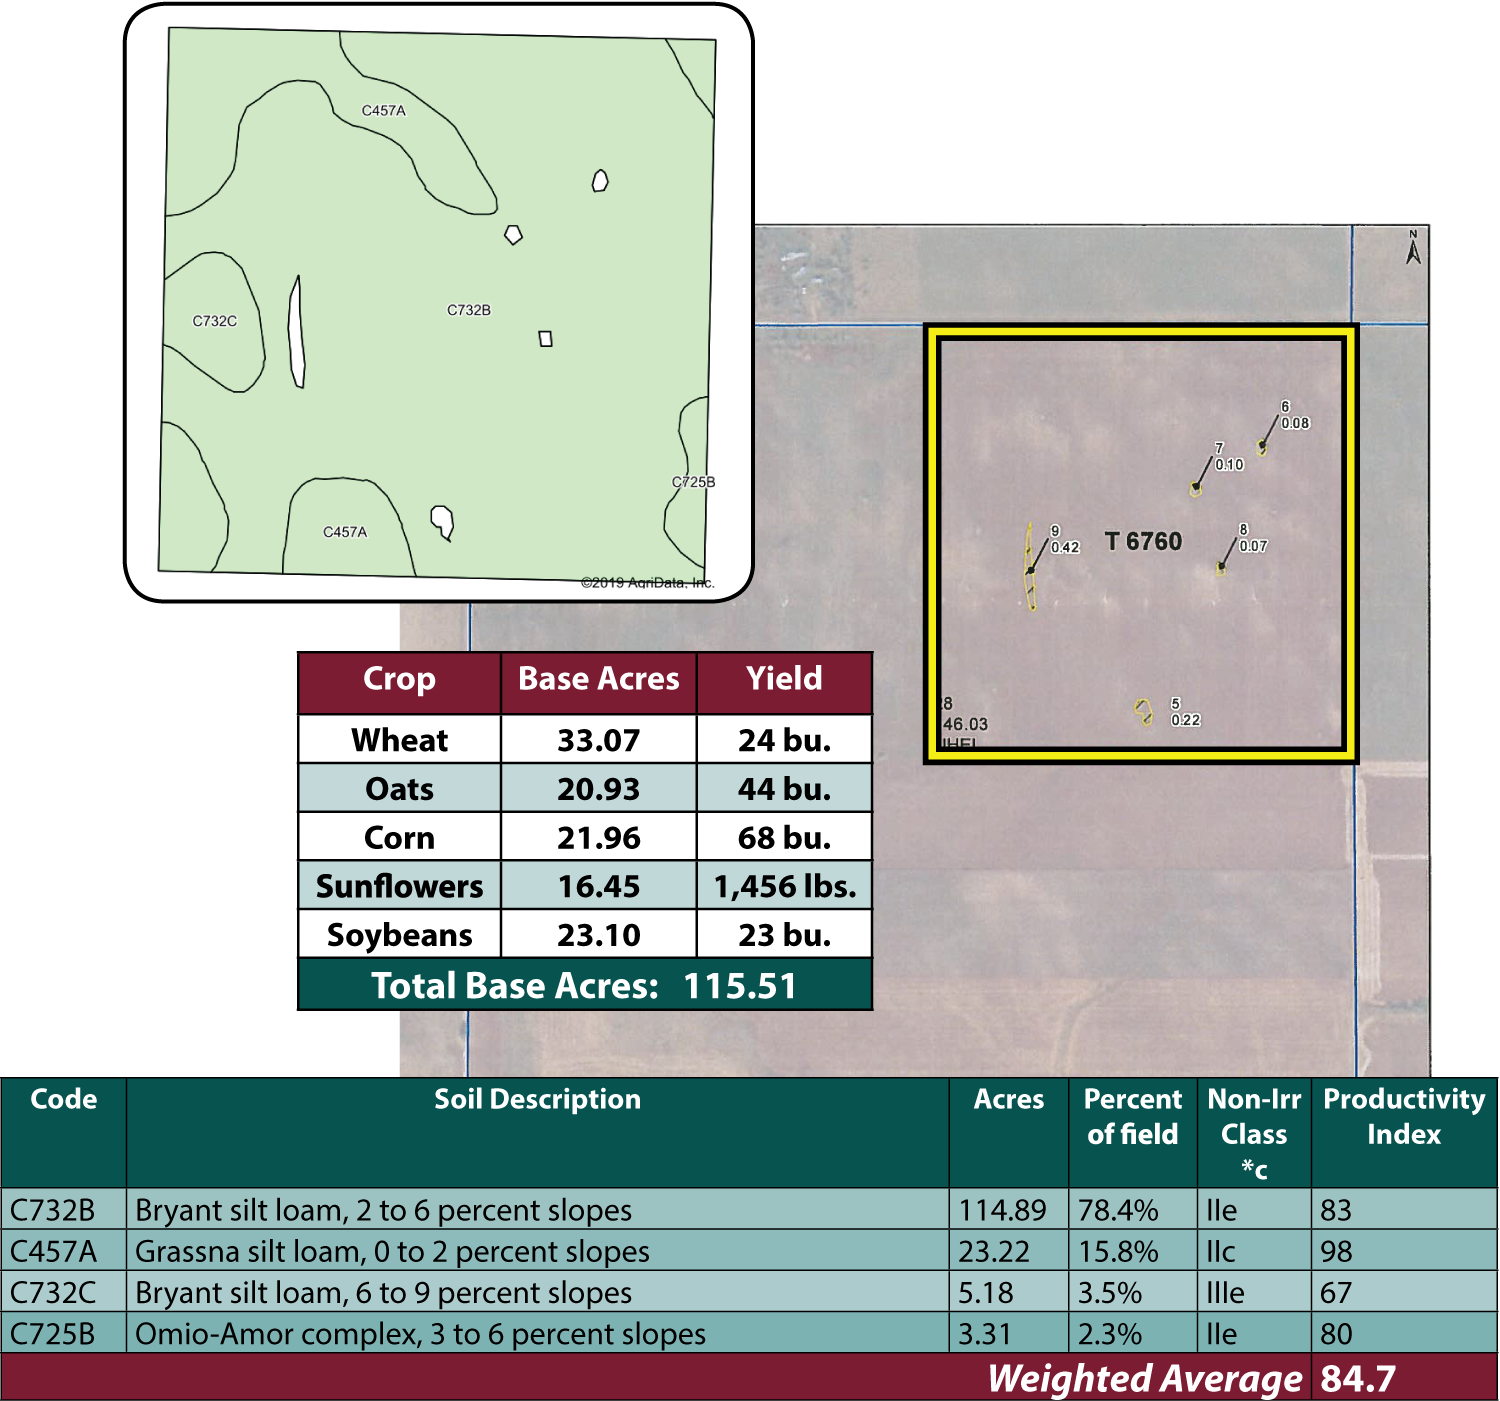This screenshot has width=1500, height=1401.
Task: Click the Total Base Acres row
Action: [x=585, y=986]
